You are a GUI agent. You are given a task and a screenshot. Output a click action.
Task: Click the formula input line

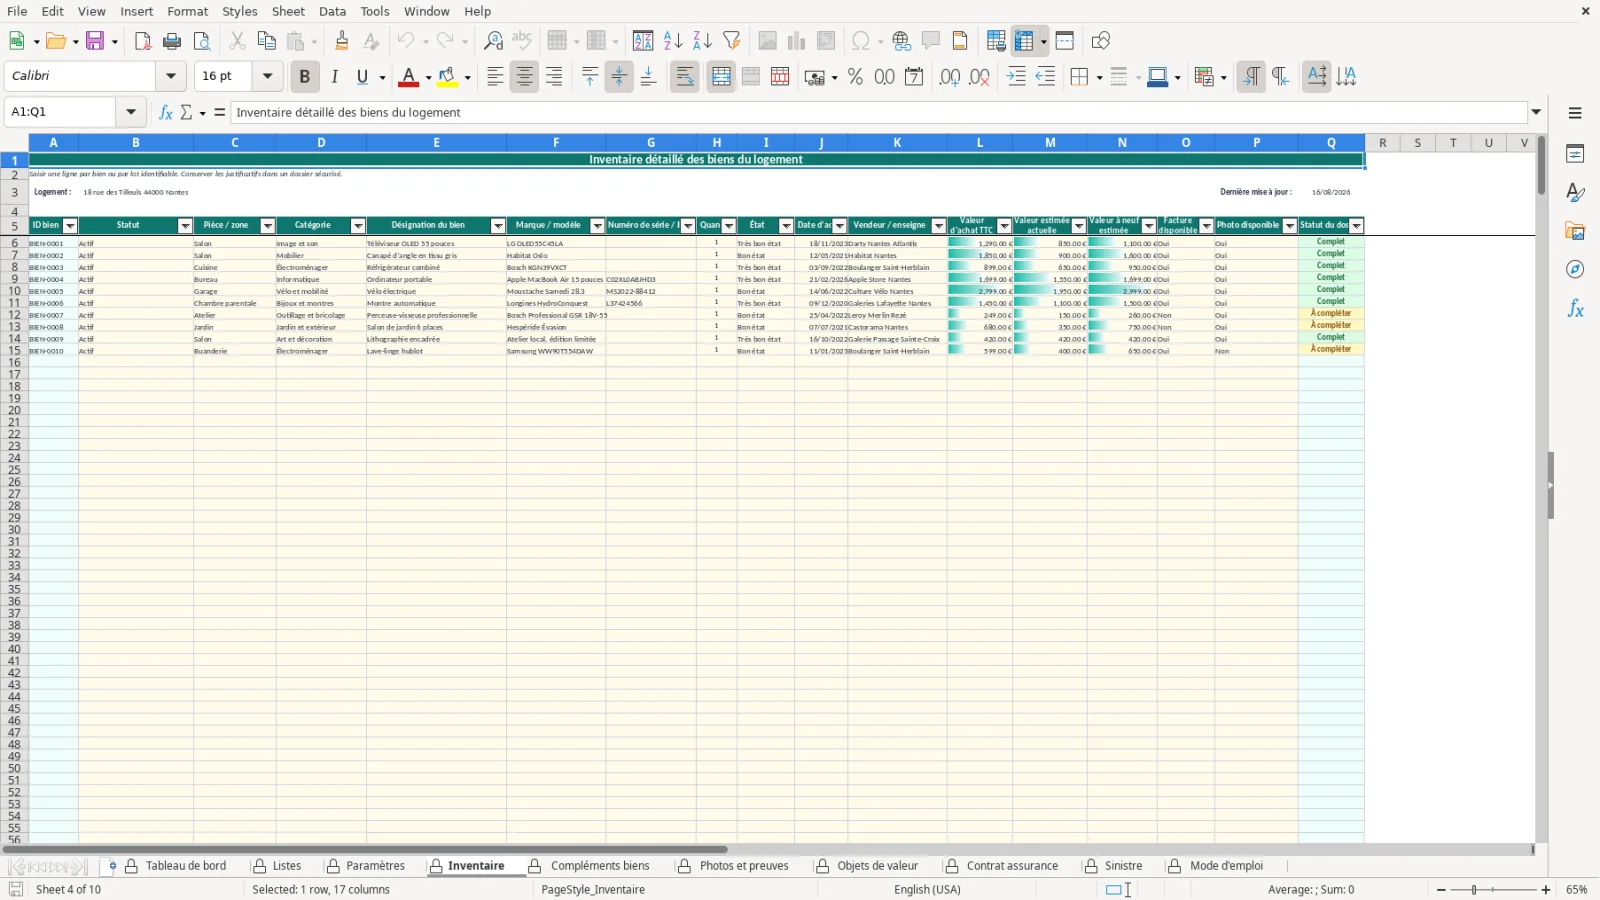[879, 112]
